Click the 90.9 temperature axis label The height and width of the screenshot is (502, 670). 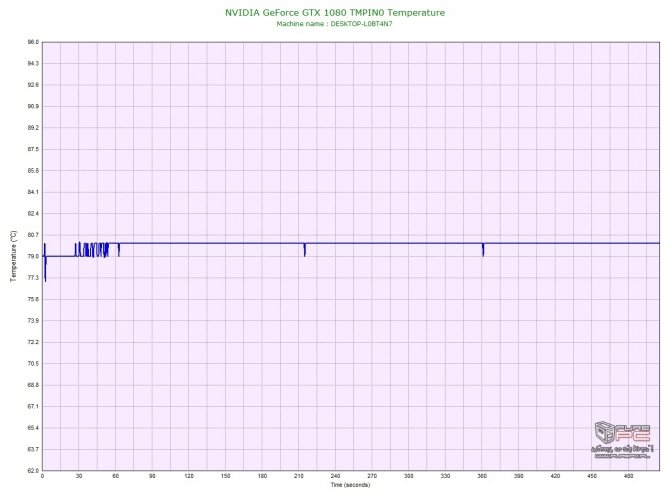click(x=33, y=106)
